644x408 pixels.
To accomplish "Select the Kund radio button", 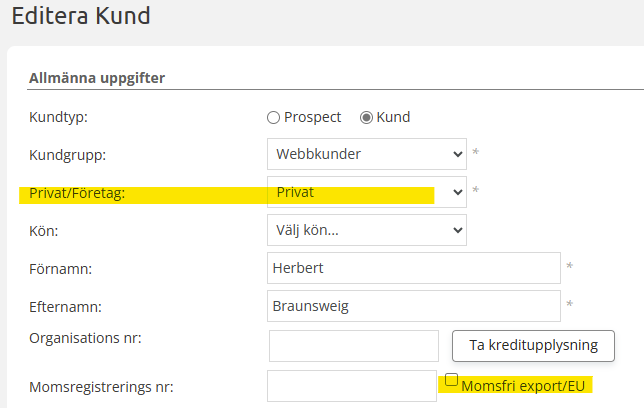I will click(367, 118).
